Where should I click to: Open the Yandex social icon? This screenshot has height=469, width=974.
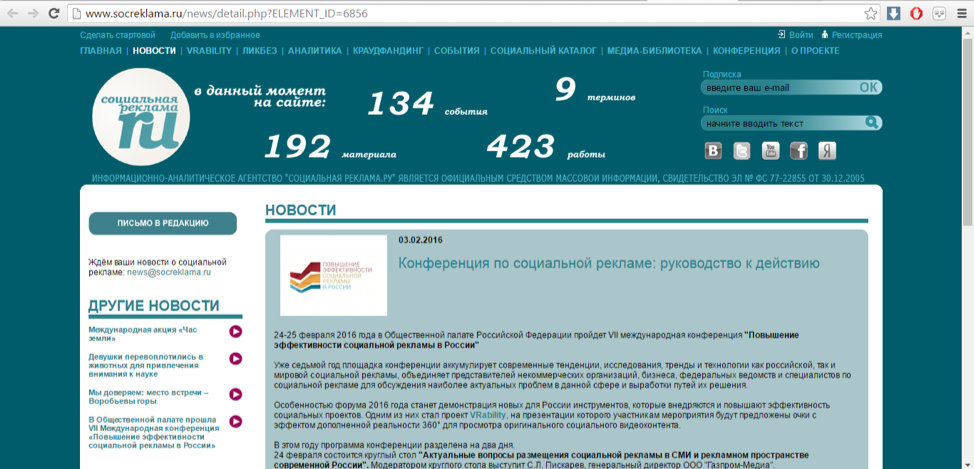[827, 151]
